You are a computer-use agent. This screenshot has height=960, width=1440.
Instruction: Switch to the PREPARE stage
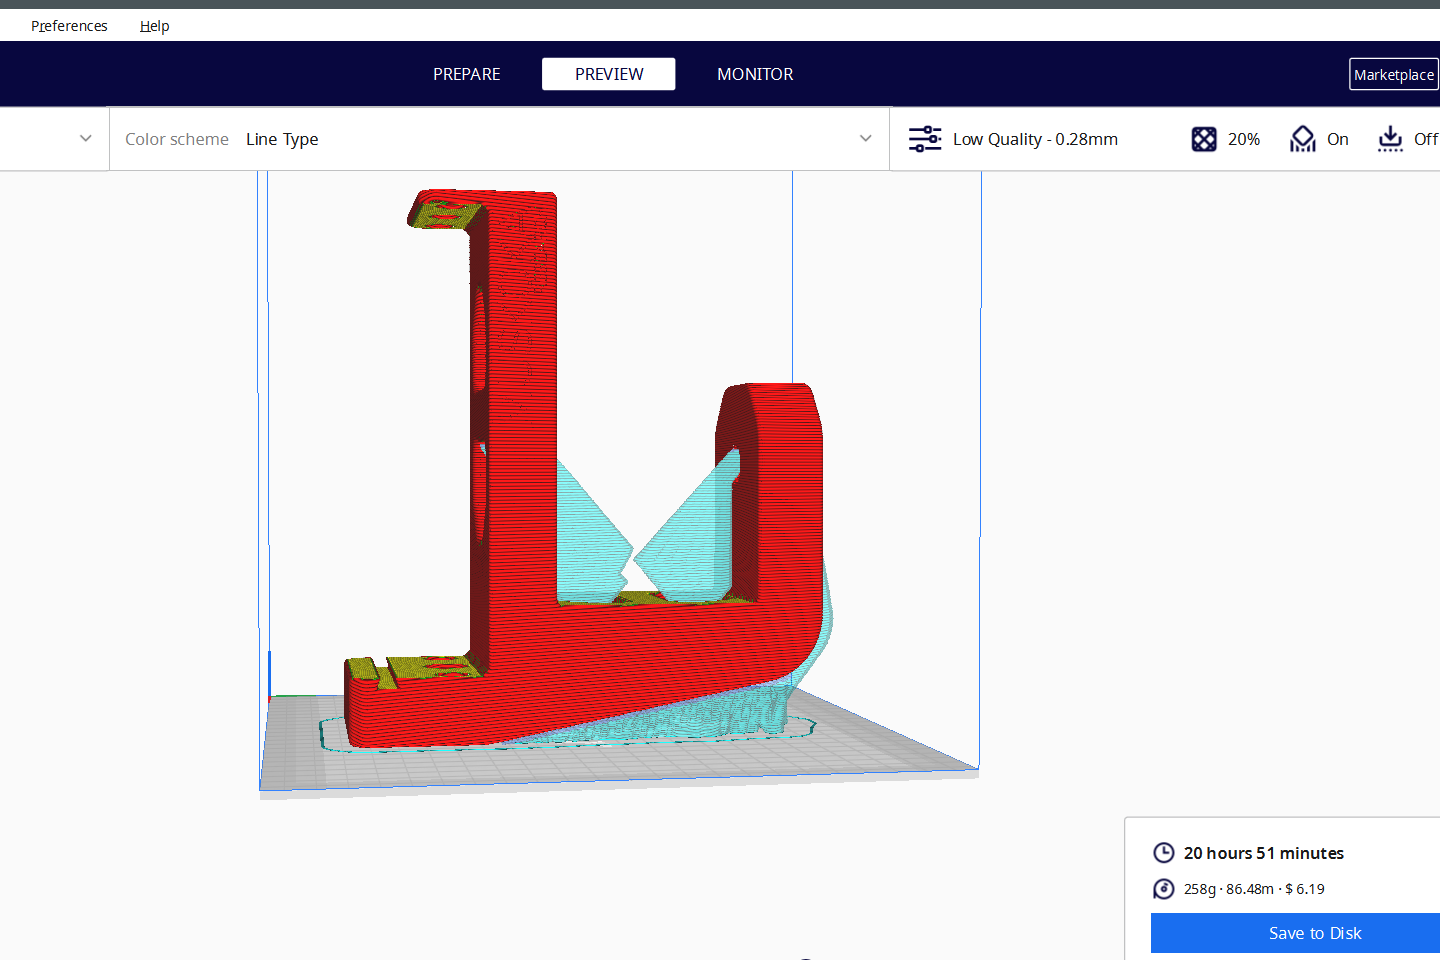coord(467,74)
